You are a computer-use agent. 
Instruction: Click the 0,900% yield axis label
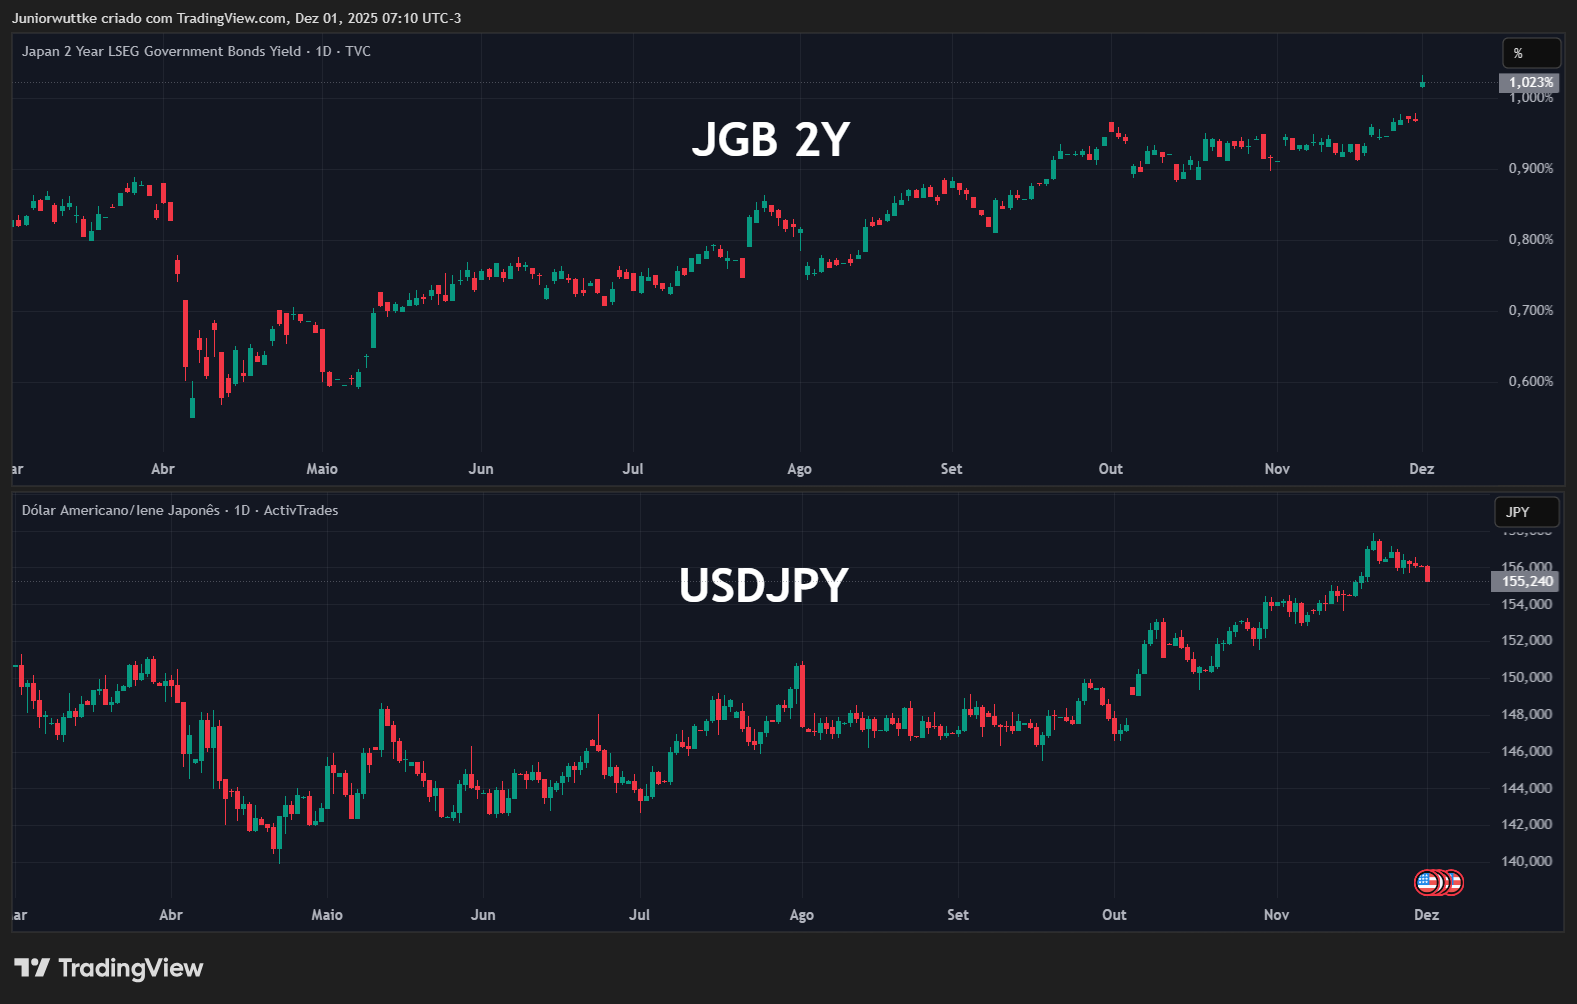[1531, 168]
